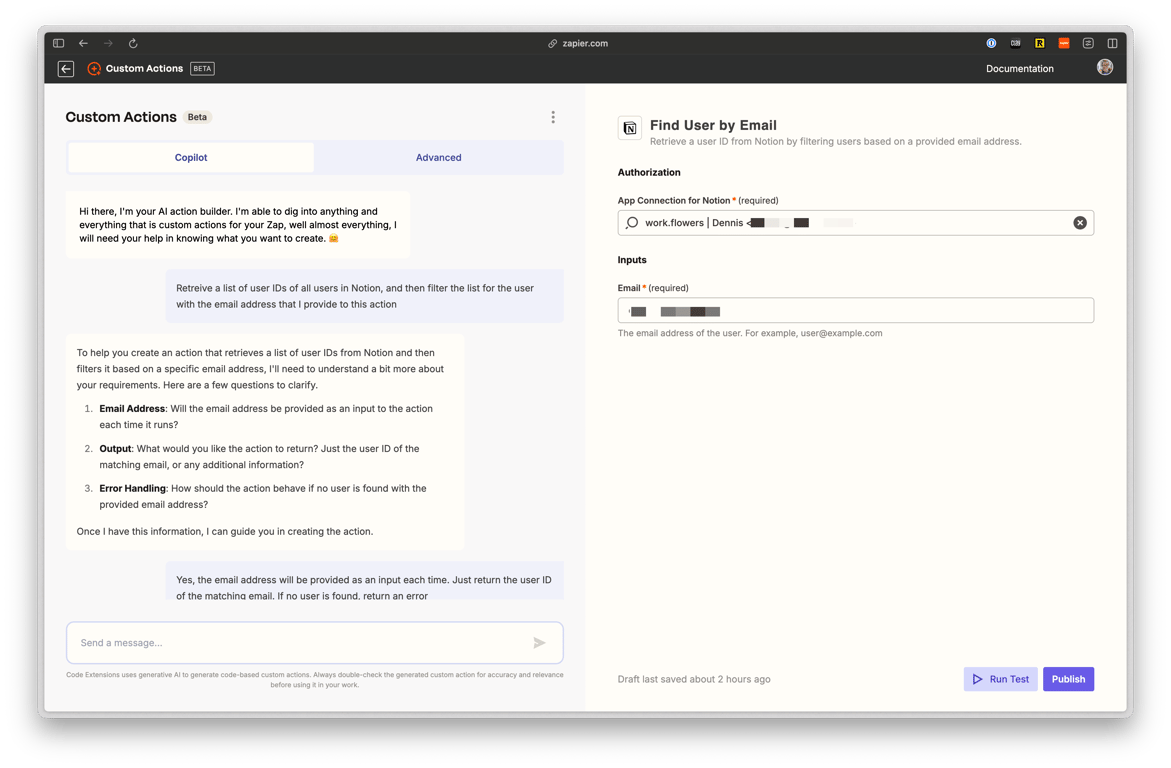
Task: Click the send message paper plane icon
Action: [x=539, y=642]
